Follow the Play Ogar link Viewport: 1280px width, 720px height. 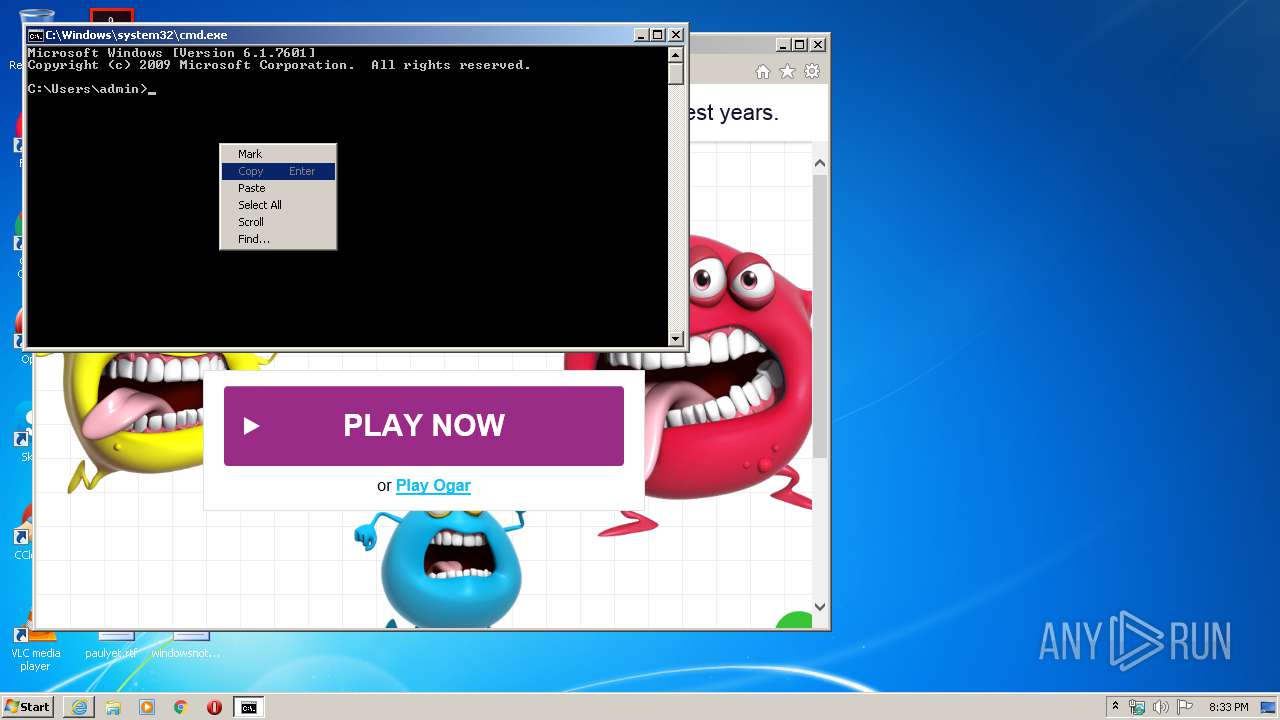(433, 485)
